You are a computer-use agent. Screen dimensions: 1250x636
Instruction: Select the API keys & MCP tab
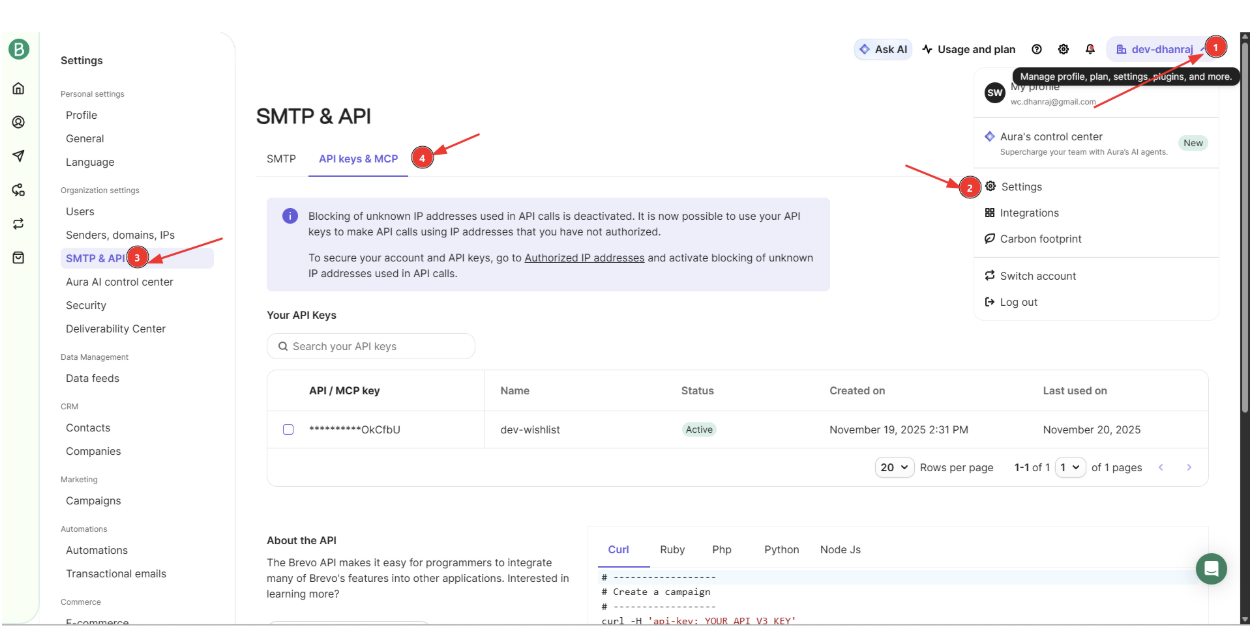(358, 159)
